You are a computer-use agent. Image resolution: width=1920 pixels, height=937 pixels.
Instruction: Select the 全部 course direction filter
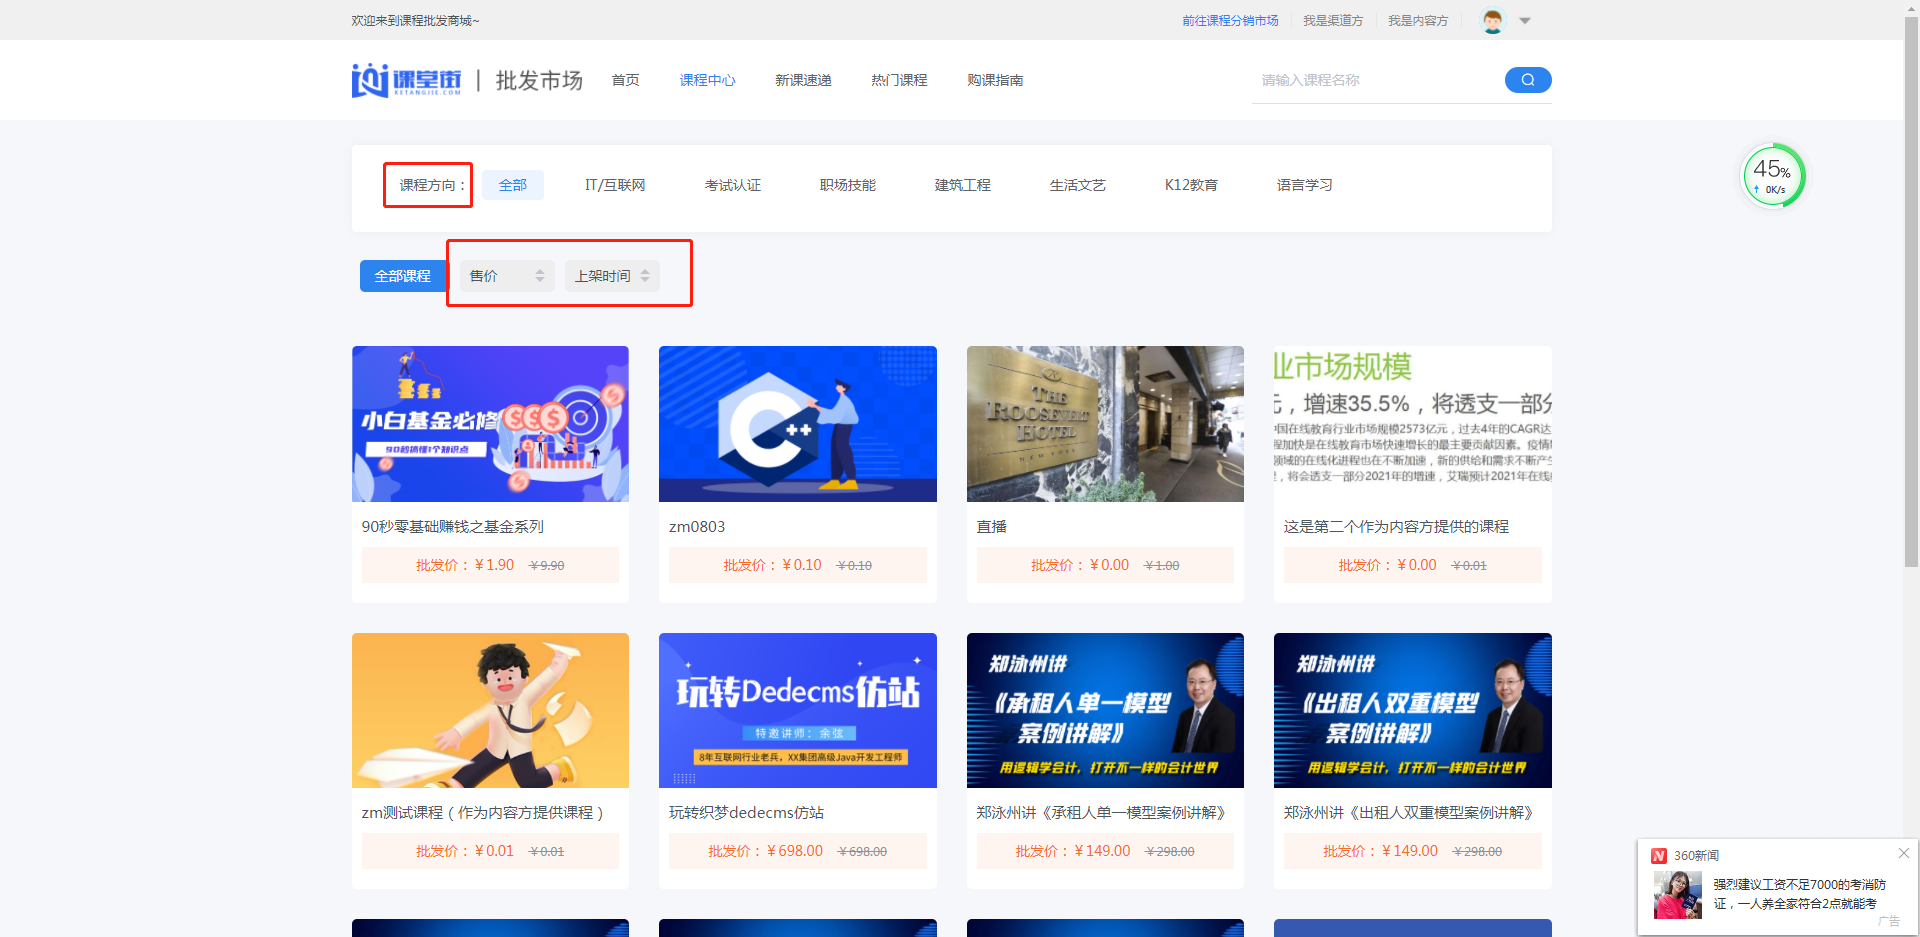[513, 185]
